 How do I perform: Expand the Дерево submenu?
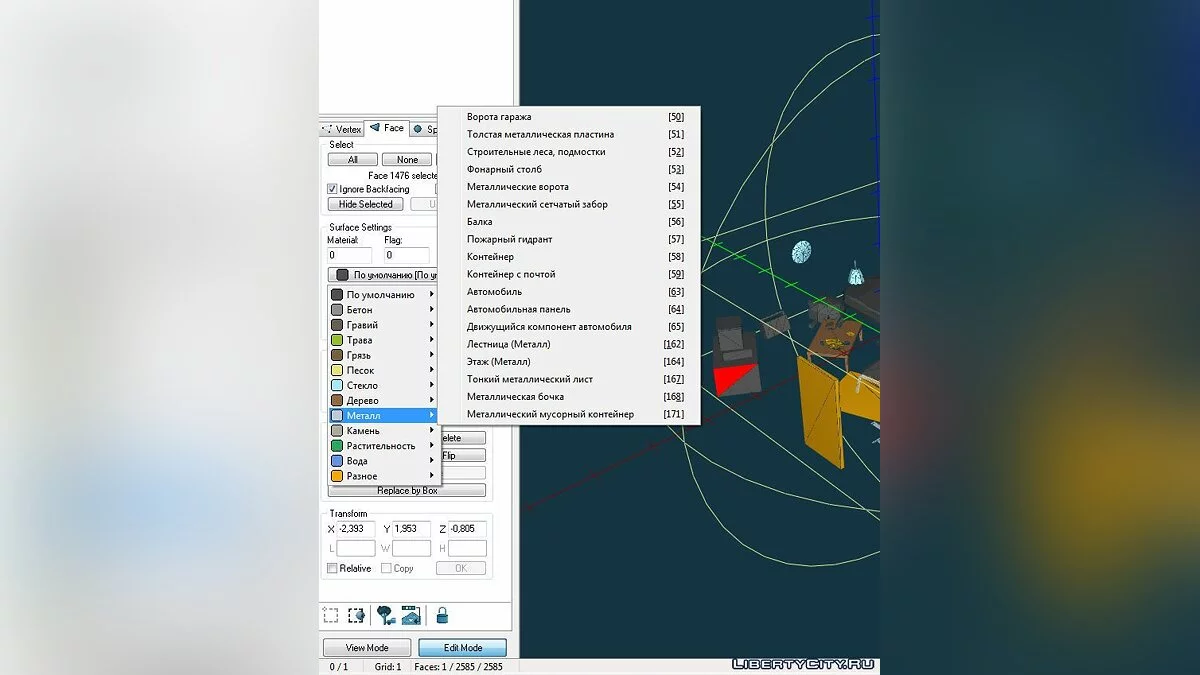pos(384,400)
